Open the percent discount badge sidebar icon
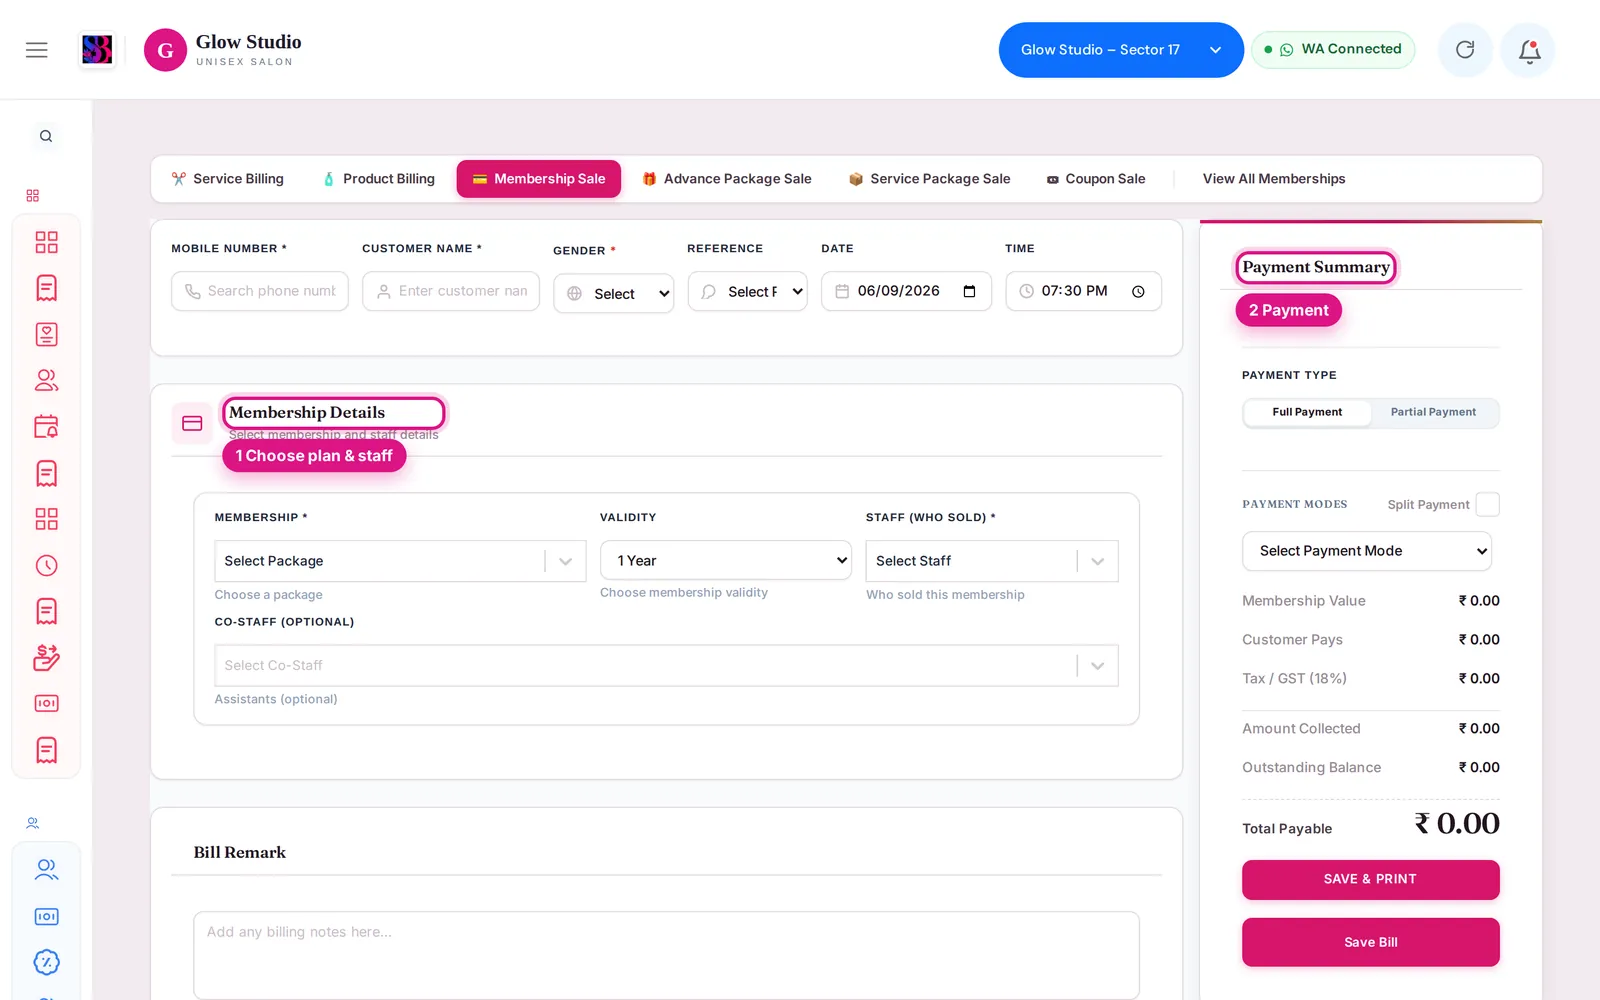1600x1000 pixels. pyautogui.click(x=46, y=962)
